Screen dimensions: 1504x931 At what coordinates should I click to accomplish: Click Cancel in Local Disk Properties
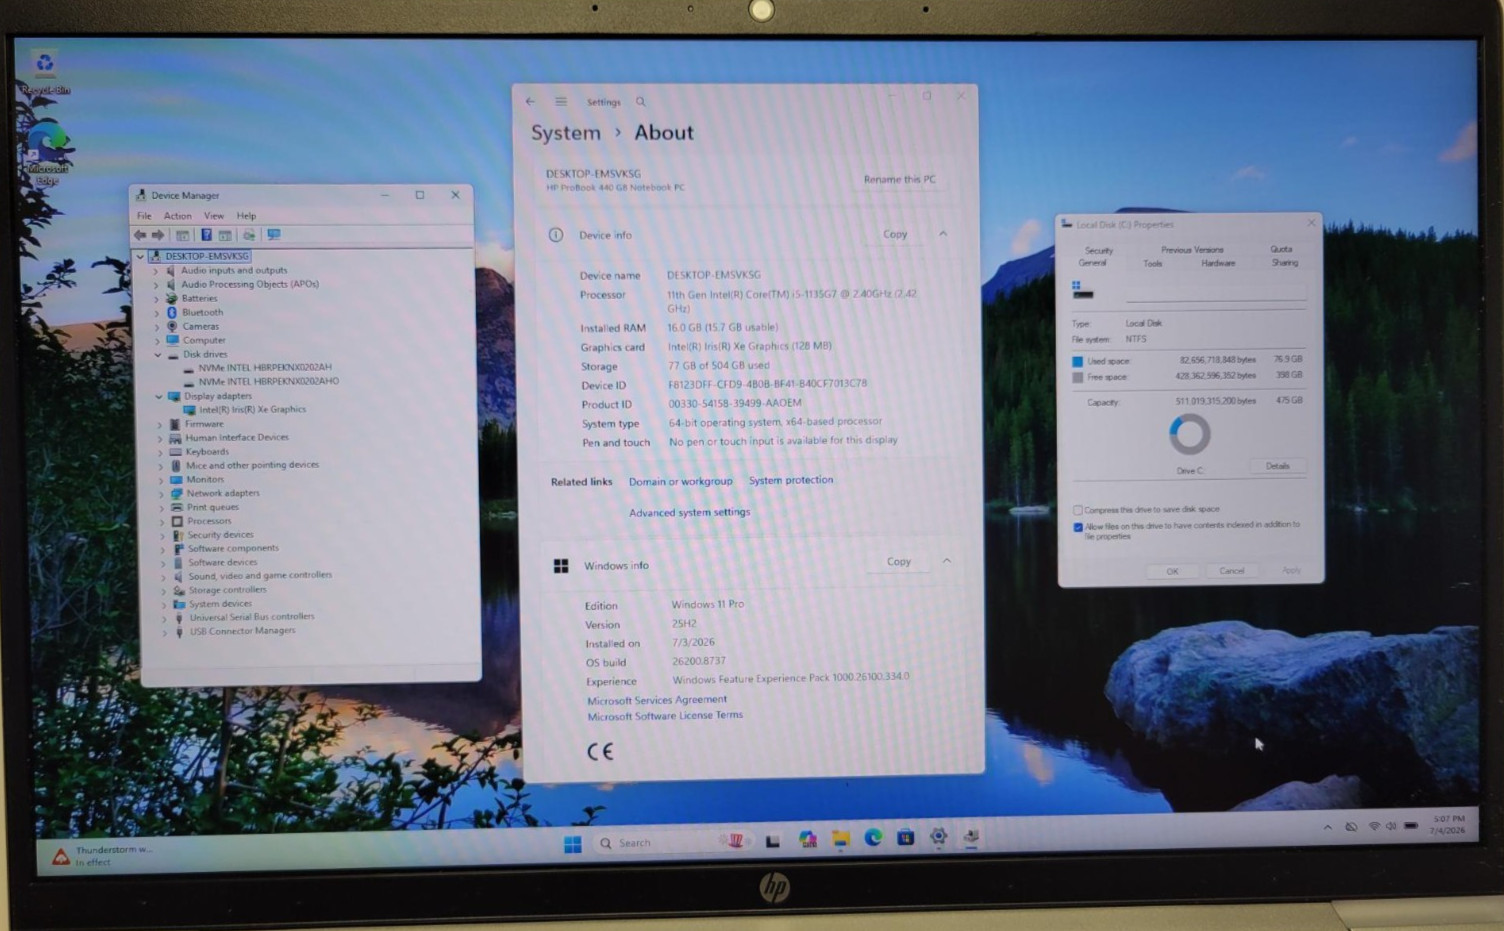[1231, 571]
